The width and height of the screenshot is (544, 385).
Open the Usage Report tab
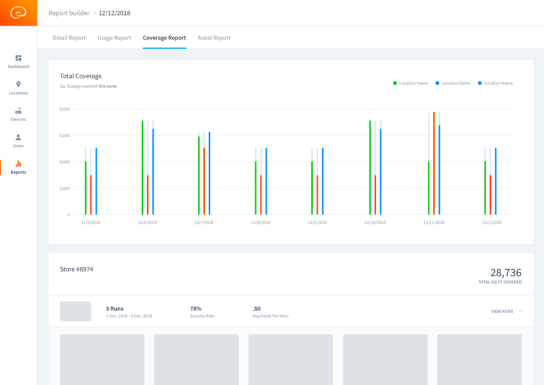point(114,38)
